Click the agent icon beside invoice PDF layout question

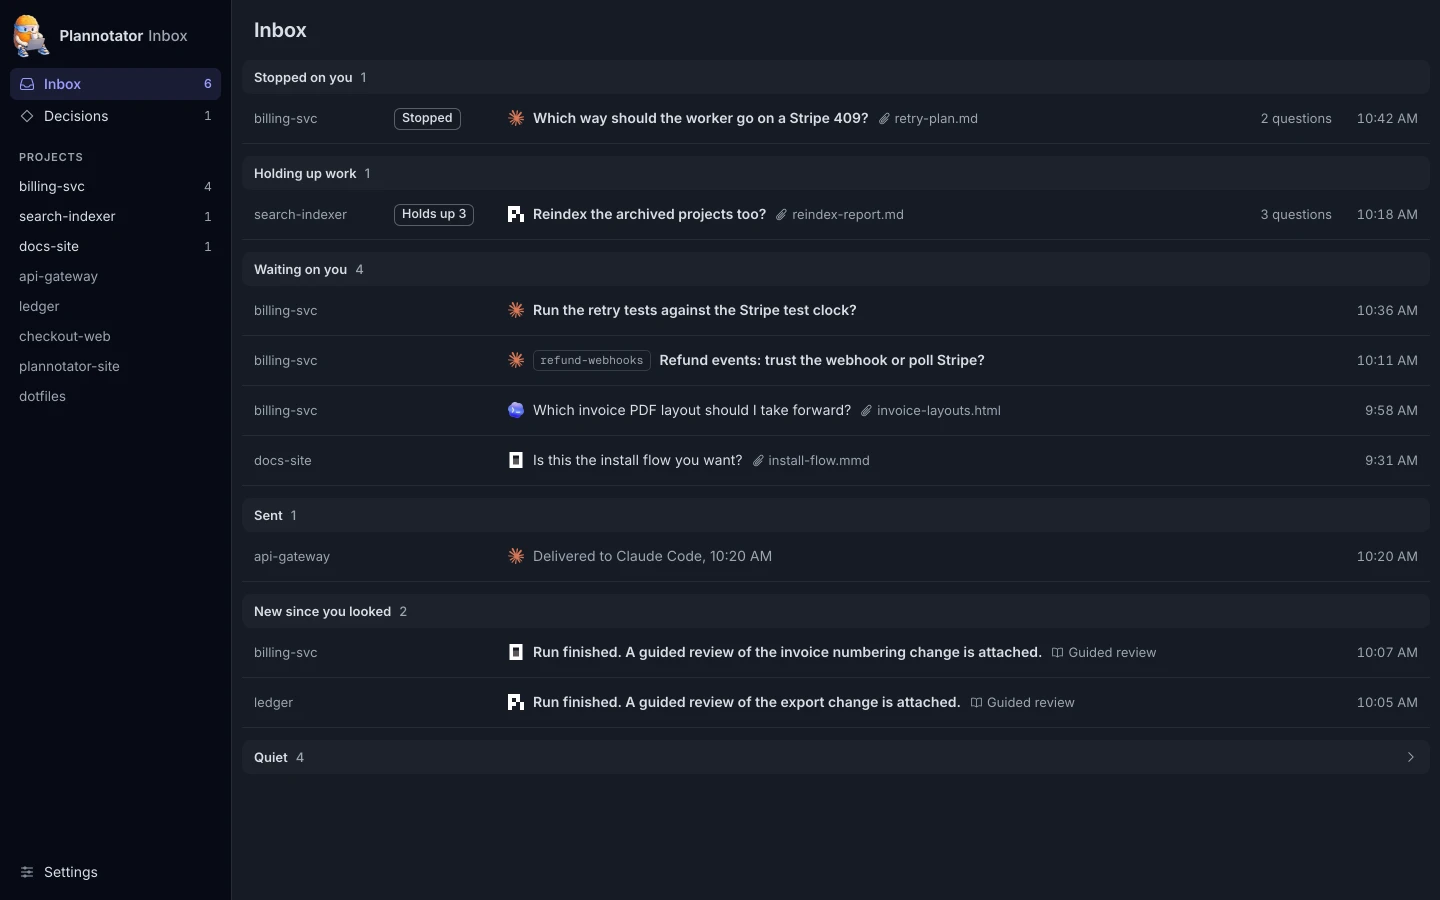click(x=516, y=410)
